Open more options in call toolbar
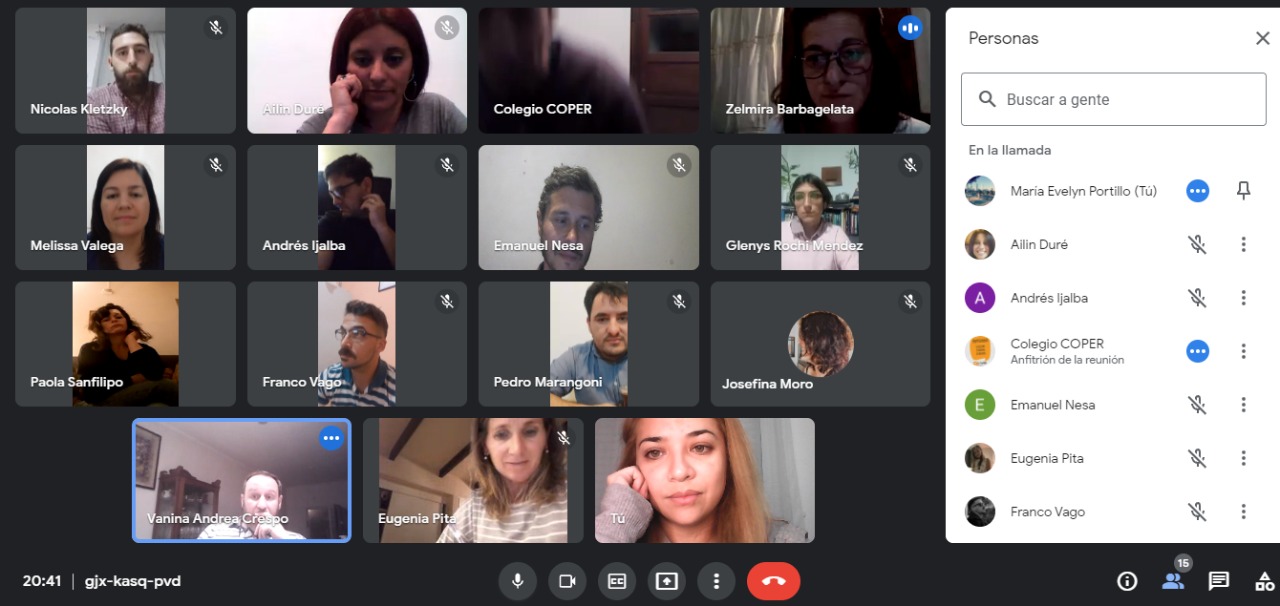The image size is (1280, 606). [x=716, y=581]
